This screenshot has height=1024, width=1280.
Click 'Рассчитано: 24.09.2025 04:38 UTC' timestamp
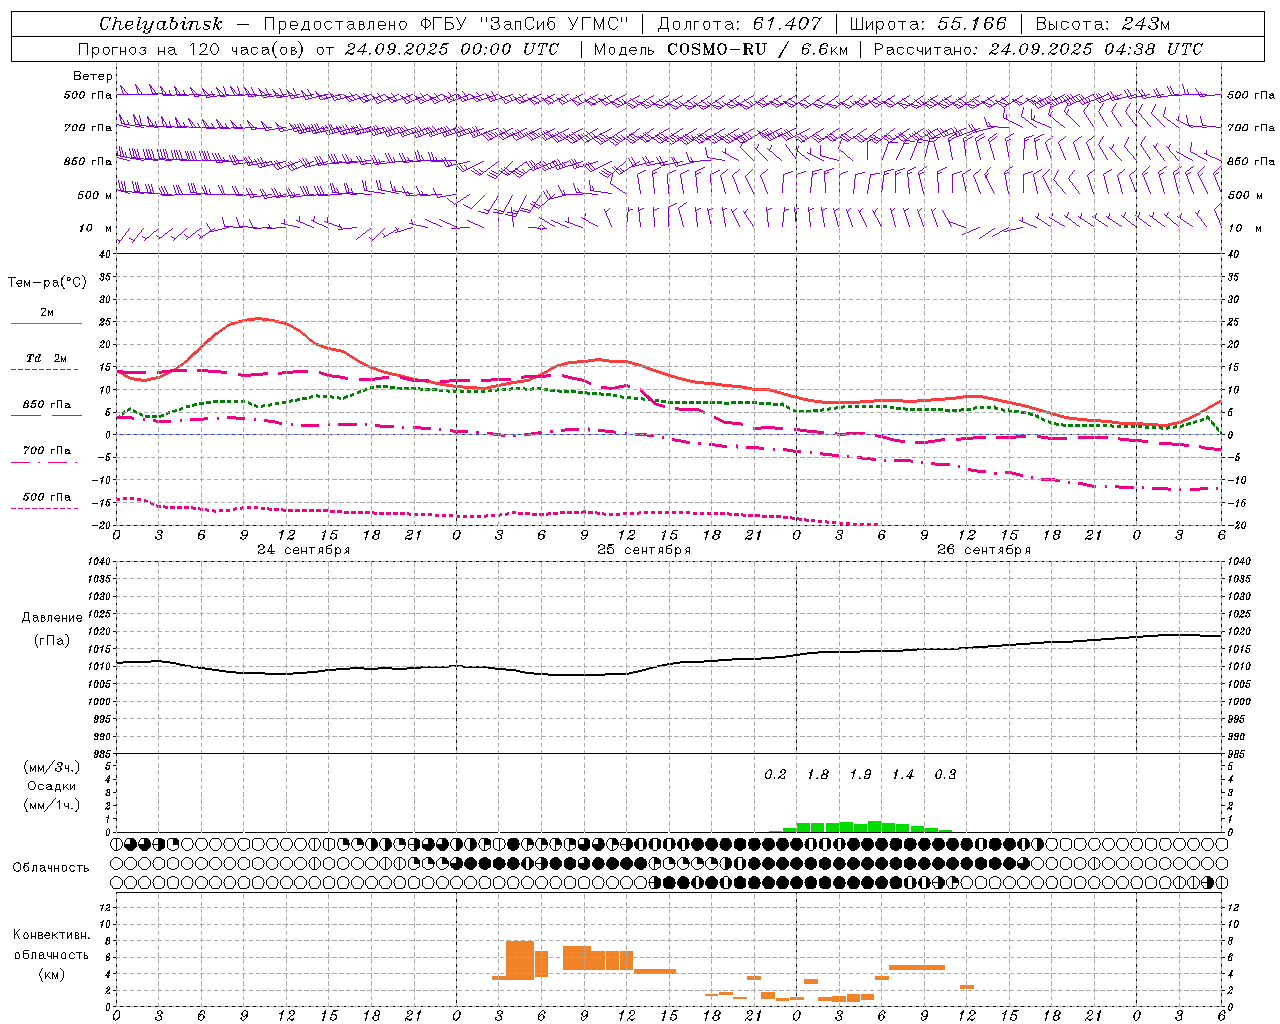pos(1038,49)
